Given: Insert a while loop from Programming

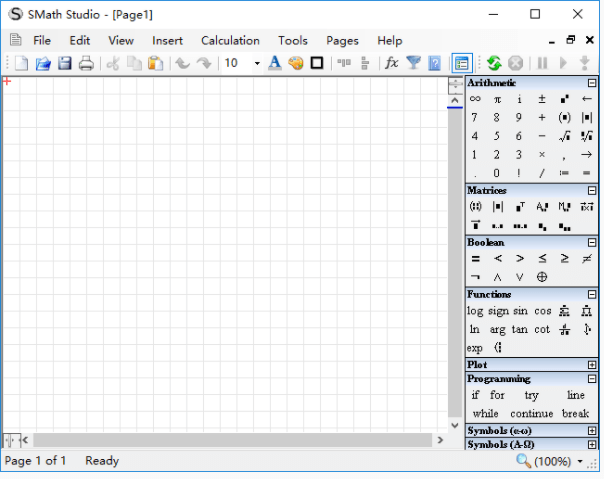Looking at the screenshot, I should pos(485,413).
